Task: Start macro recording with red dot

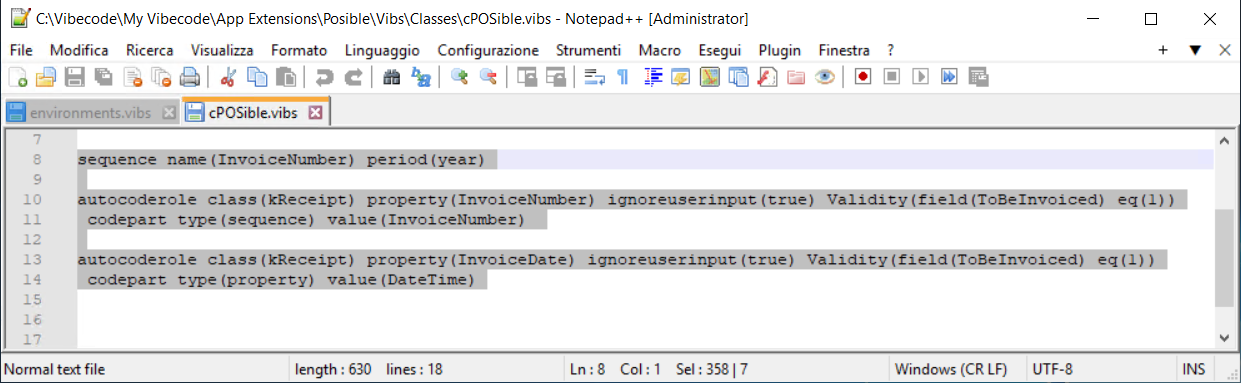Action: point(863,77)
